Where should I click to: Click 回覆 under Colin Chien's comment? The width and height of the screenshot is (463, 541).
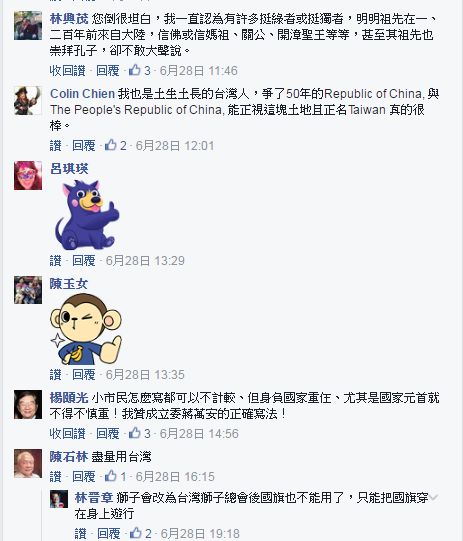(x=83, y=146)
